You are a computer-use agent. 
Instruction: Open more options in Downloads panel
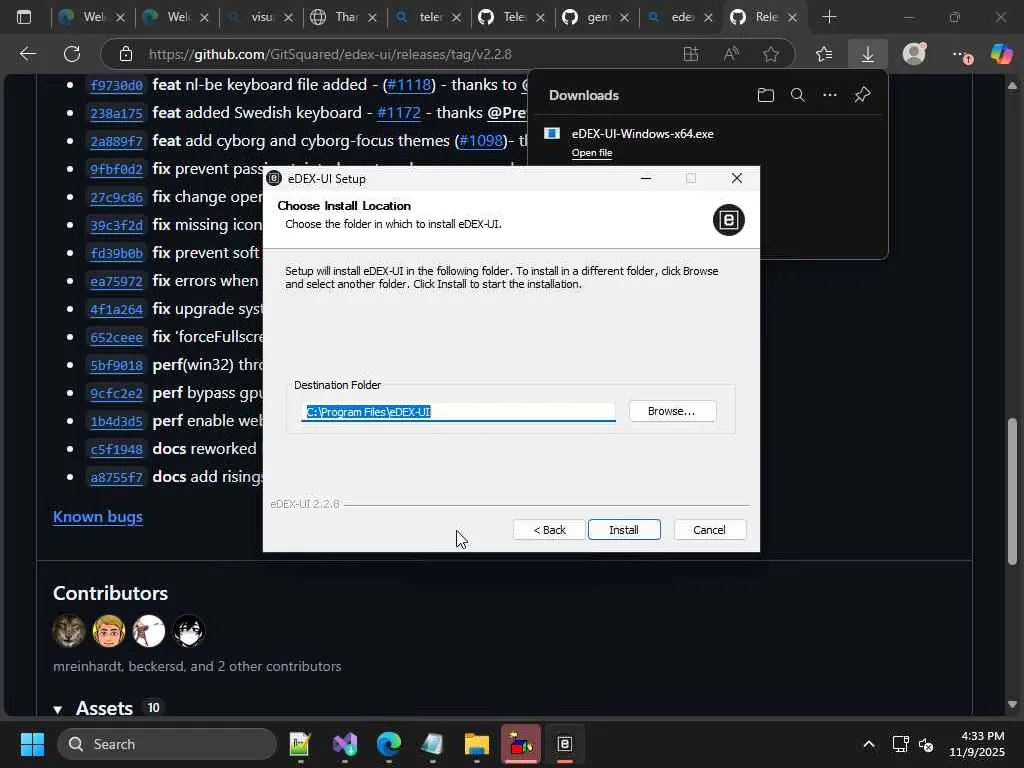(x=829, y=95)
